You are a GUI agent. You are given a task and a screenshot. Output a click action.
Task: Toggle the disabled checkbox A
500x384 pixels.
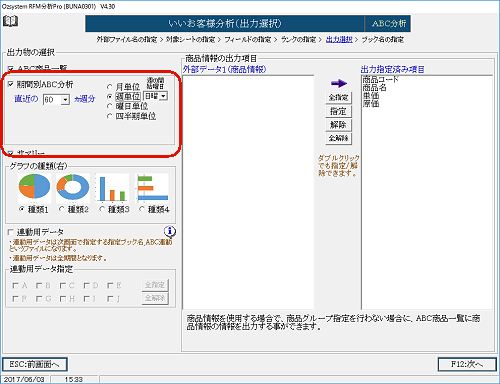point(15,285)
